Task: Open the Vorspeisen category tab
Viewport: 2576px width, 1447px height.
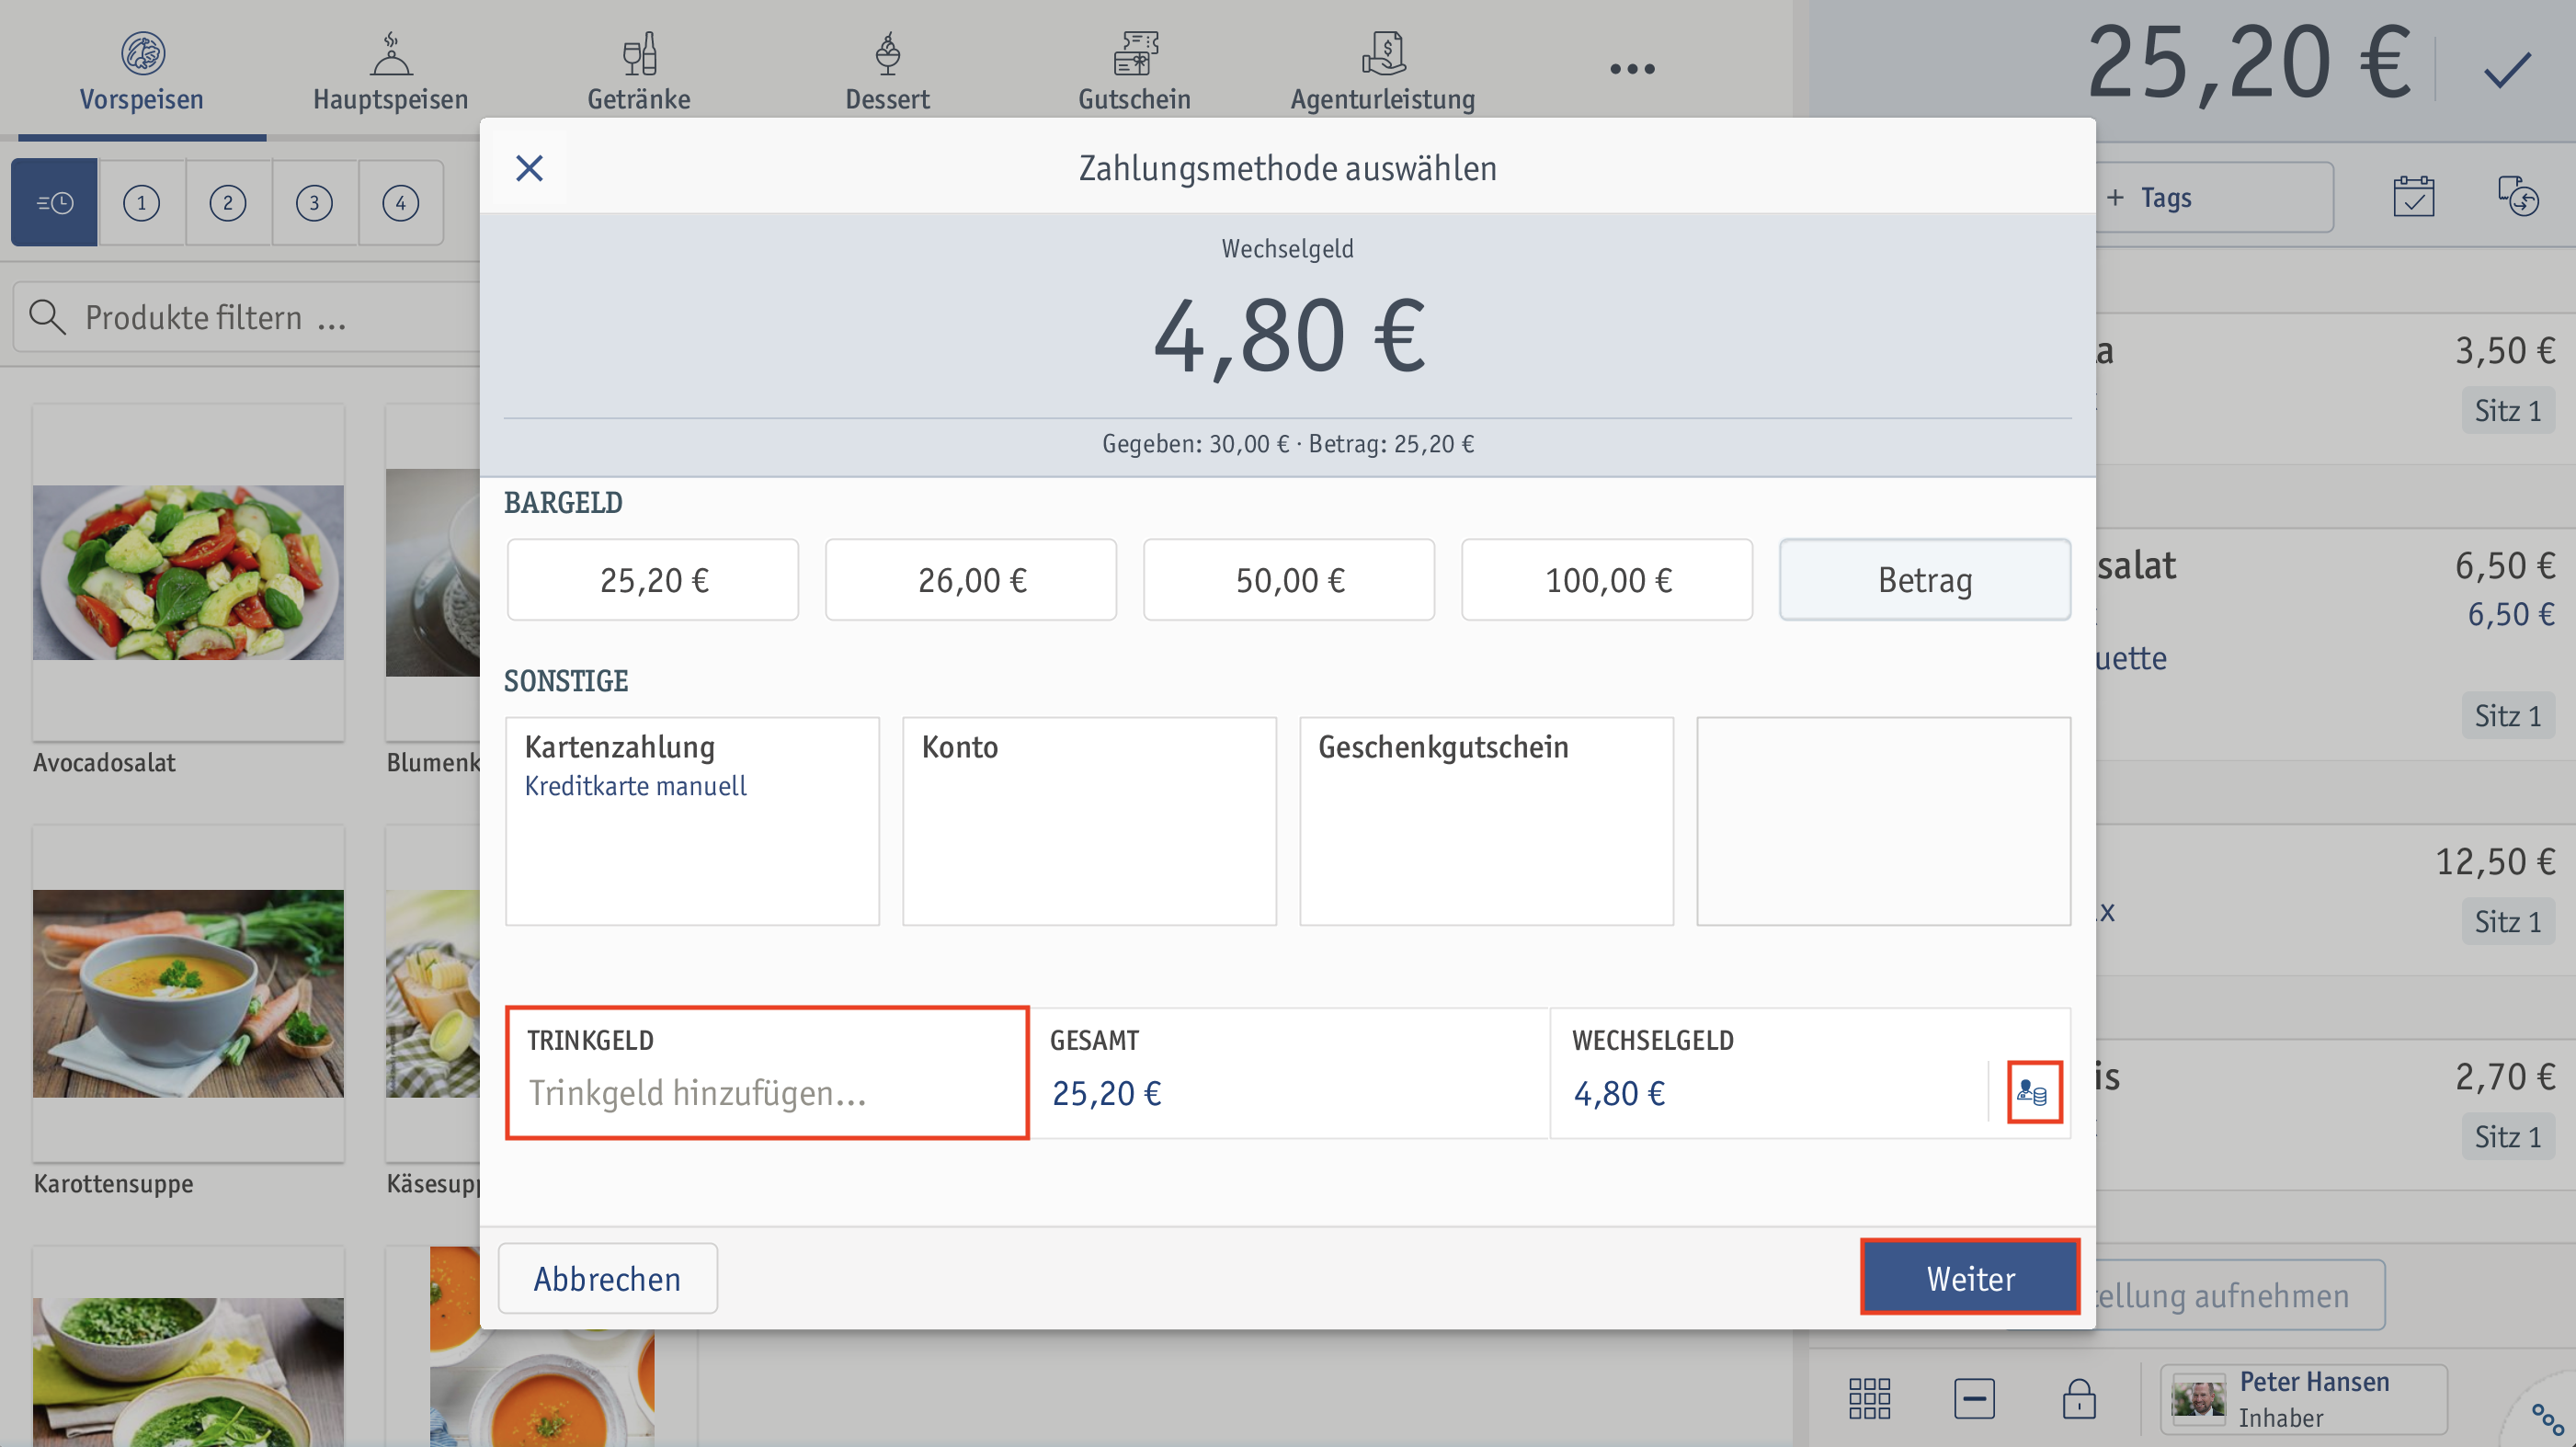Action: pyautogui.click(x=141, y=70)
